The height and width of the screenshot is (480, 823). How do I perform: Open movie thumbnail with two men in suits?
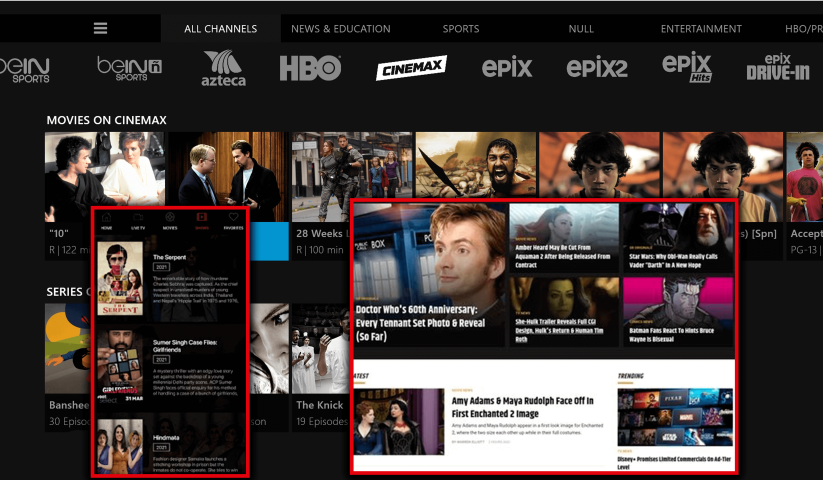pyautogui.click(x=228, y=176)
